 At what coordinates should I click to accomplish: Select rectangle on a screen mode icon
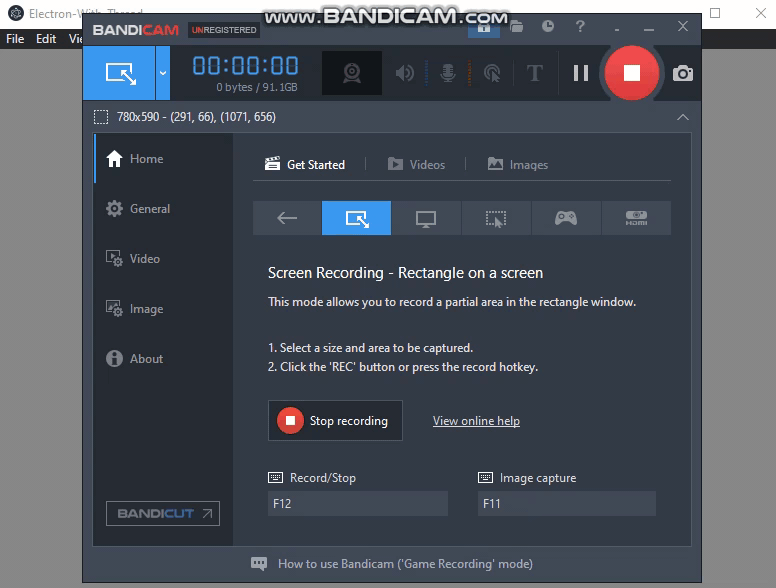(356, 218)
